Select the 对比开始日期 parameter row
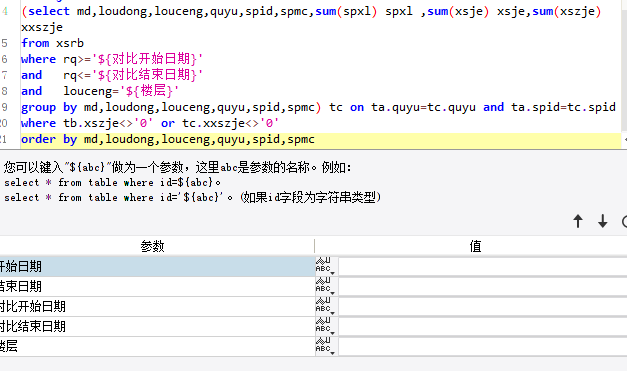 point(157,307)
